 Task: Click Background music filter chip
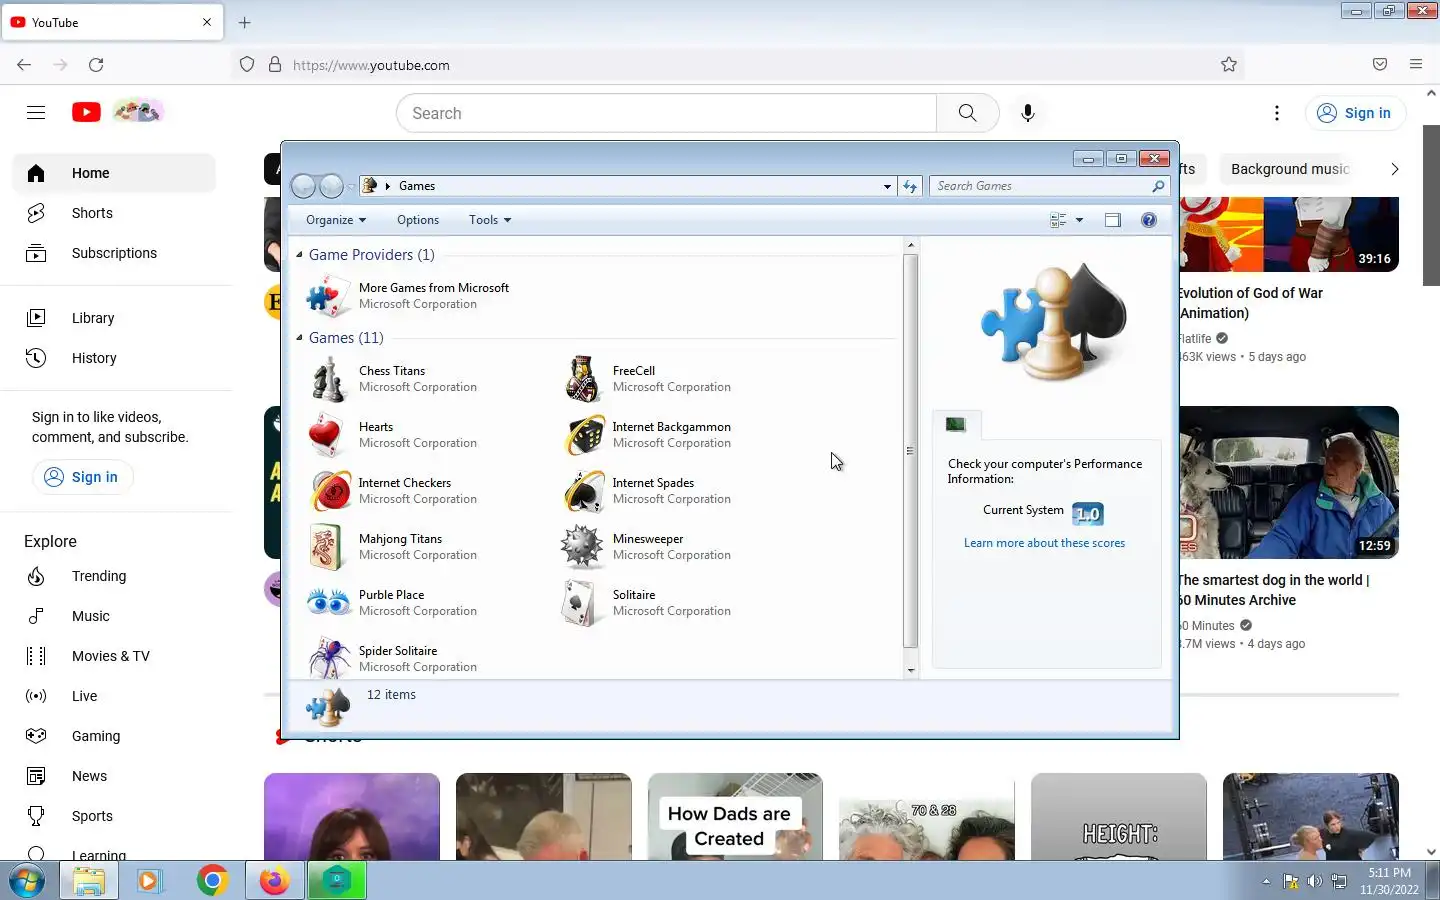click(1290, 169)
